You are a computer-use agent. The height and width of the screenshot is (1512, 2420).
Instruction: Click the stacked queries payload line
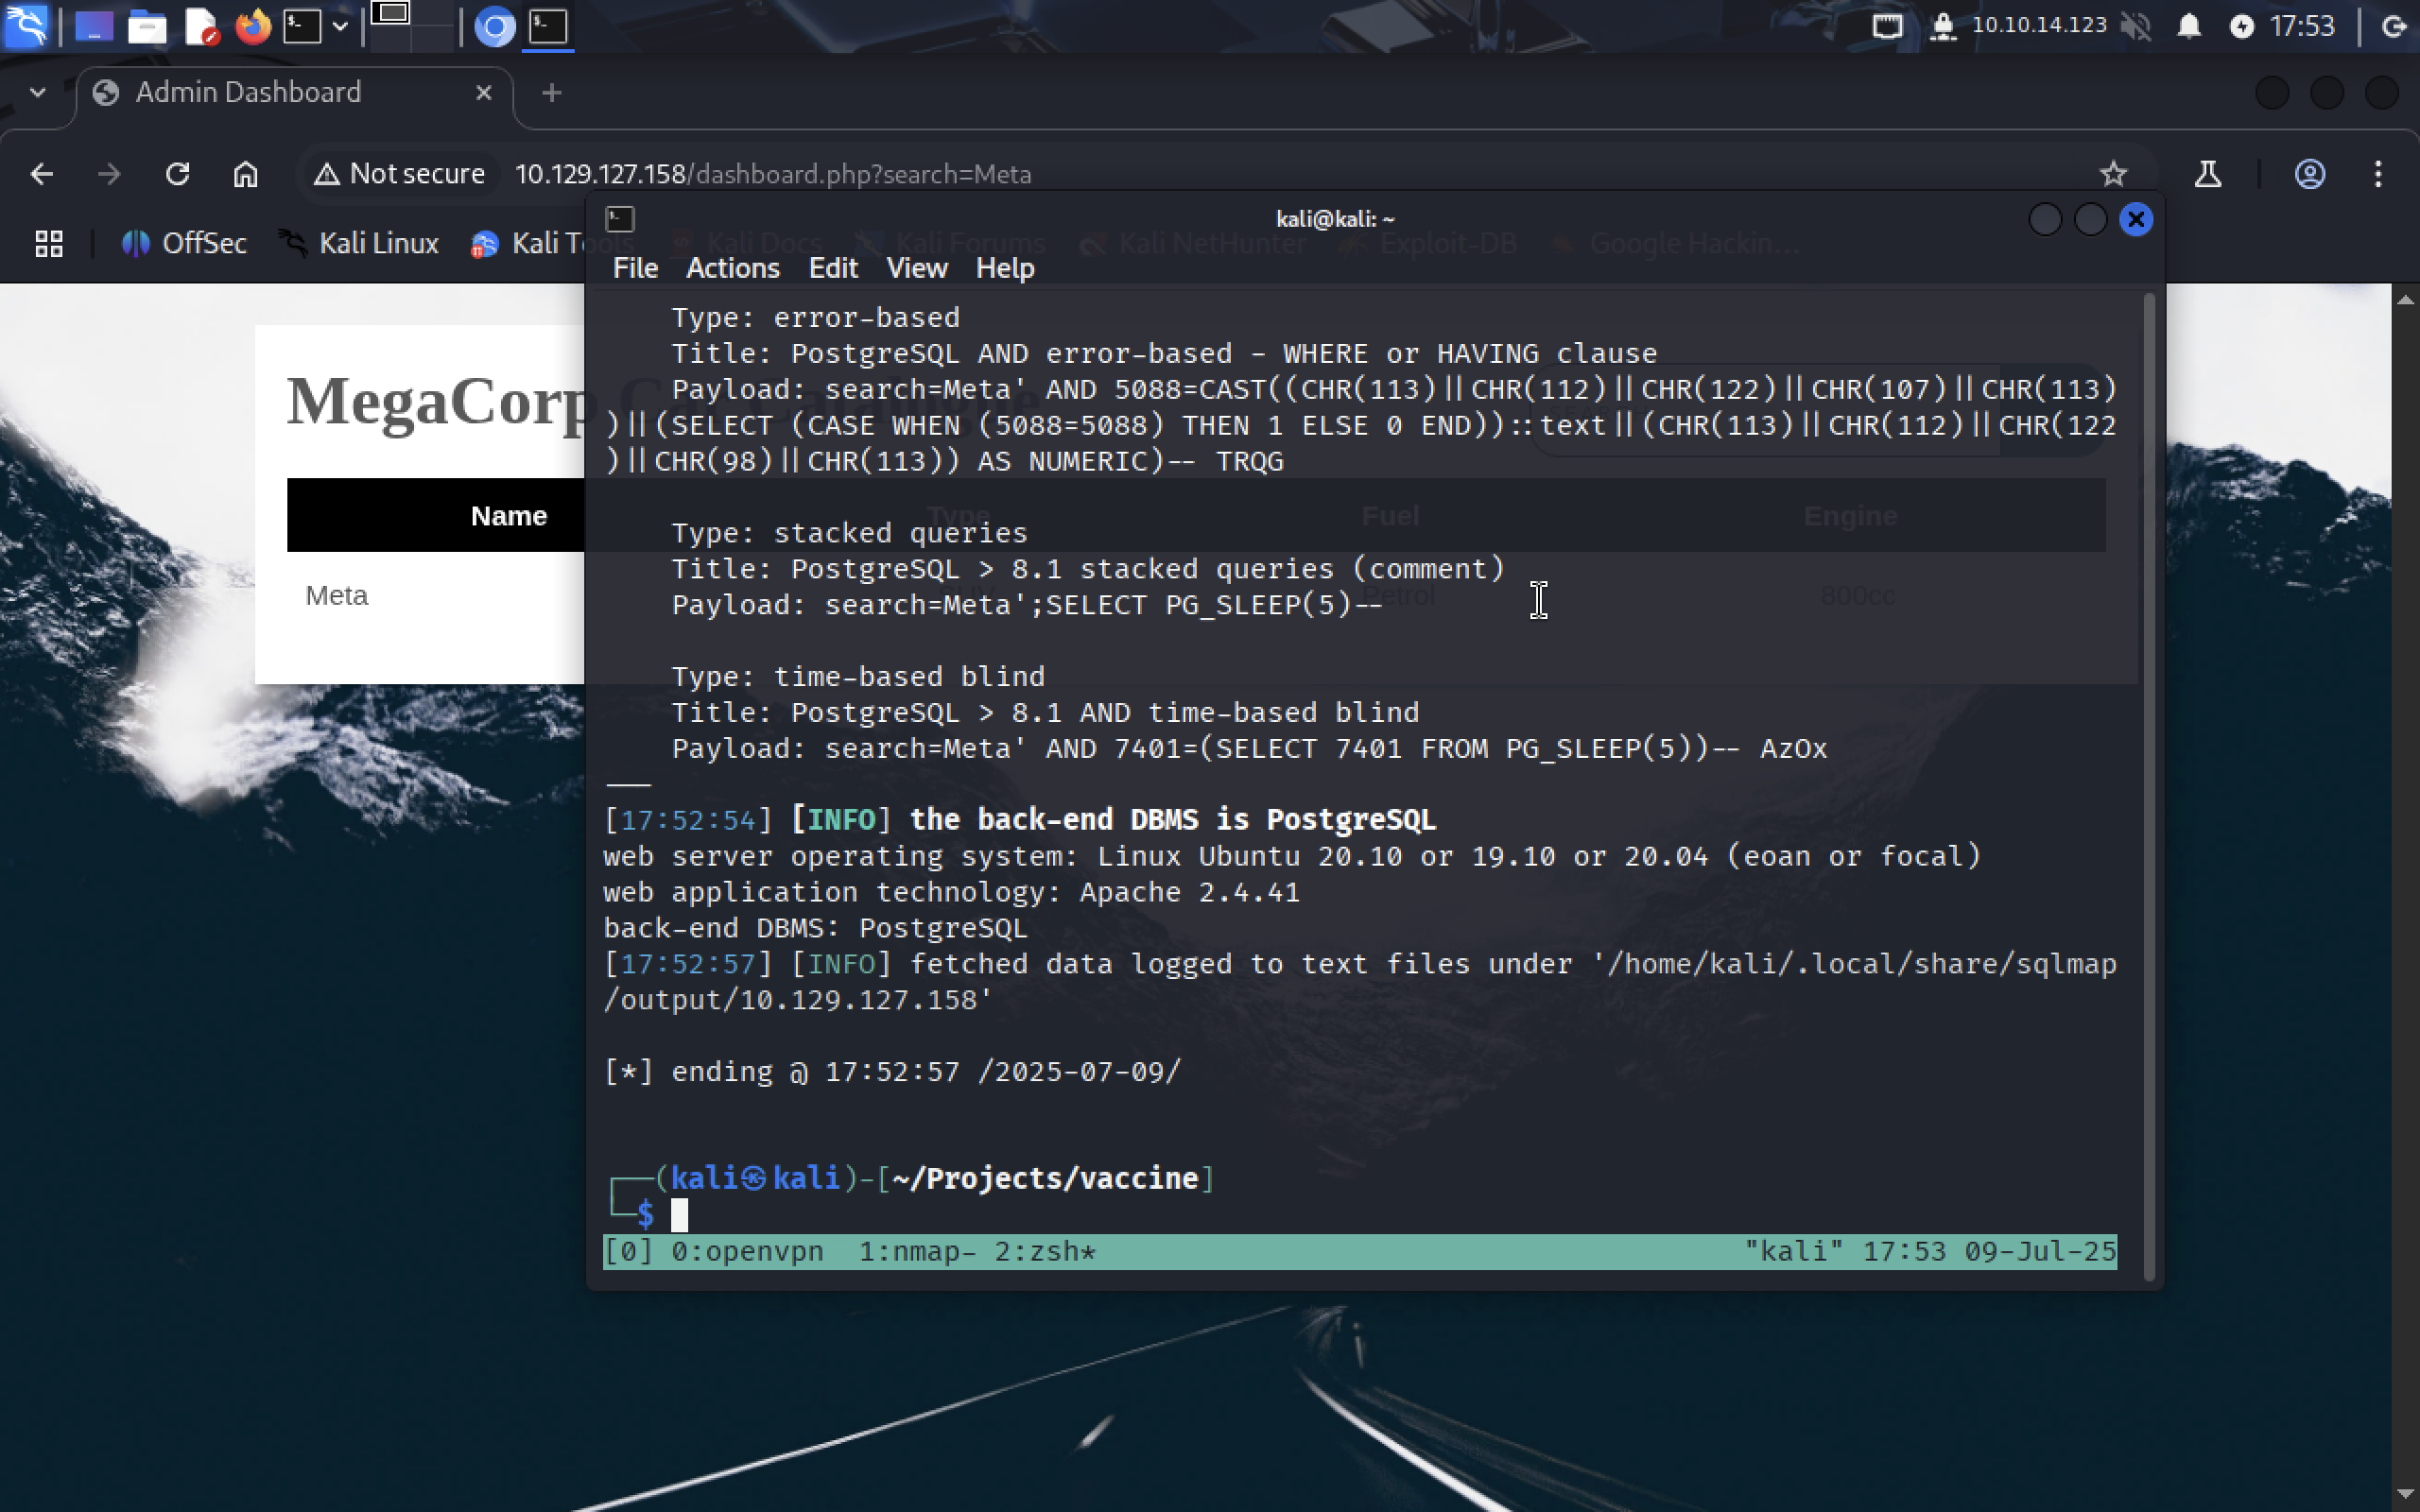click(1027, 605)
